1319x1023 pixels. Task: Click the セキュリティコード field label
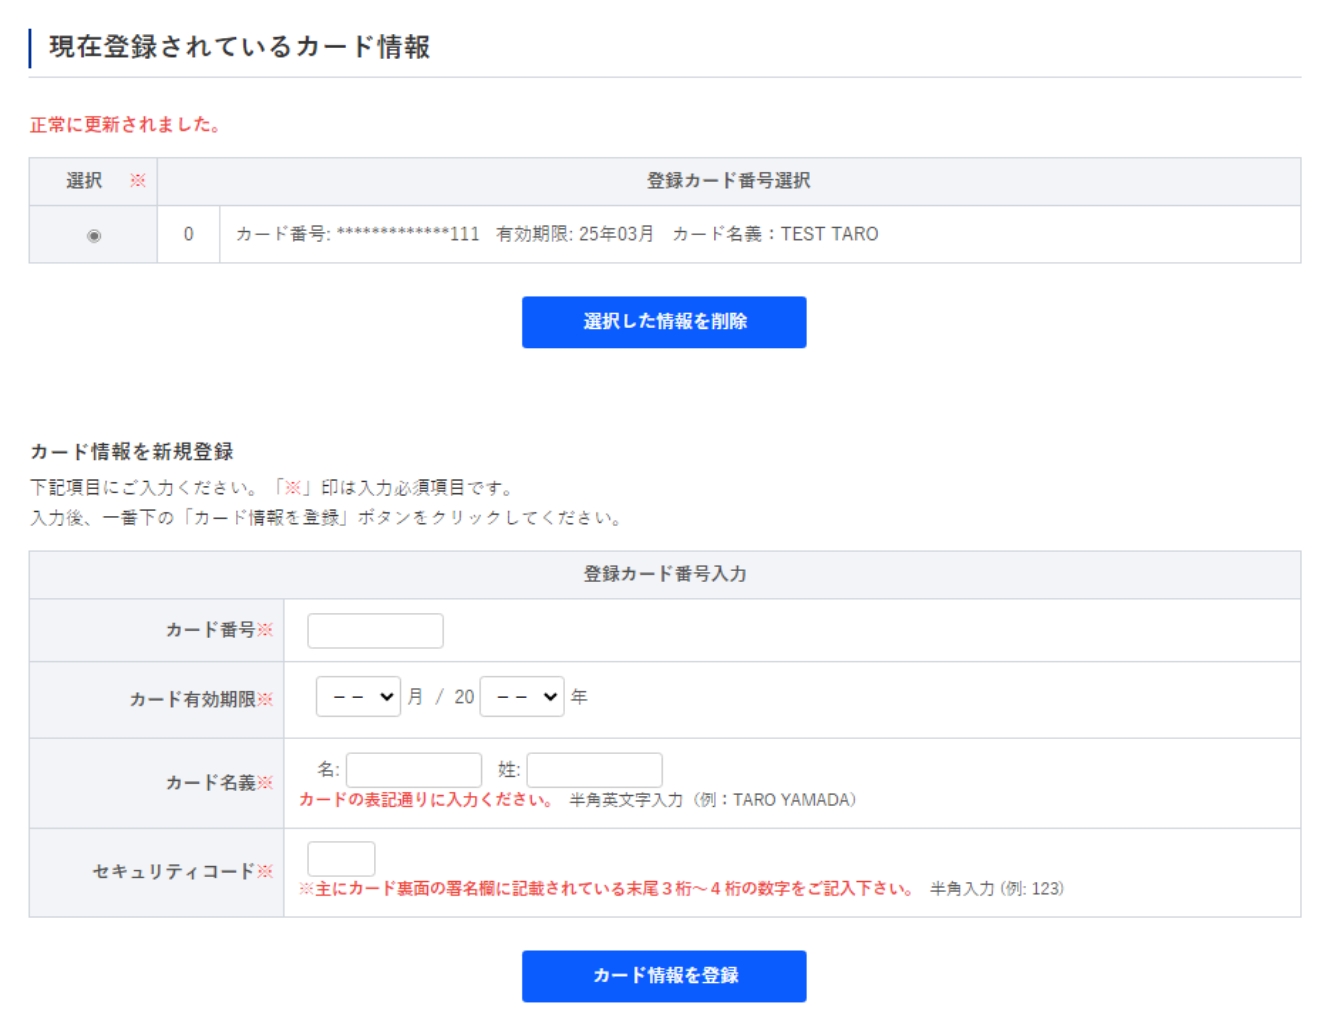(x=174, y=872)
